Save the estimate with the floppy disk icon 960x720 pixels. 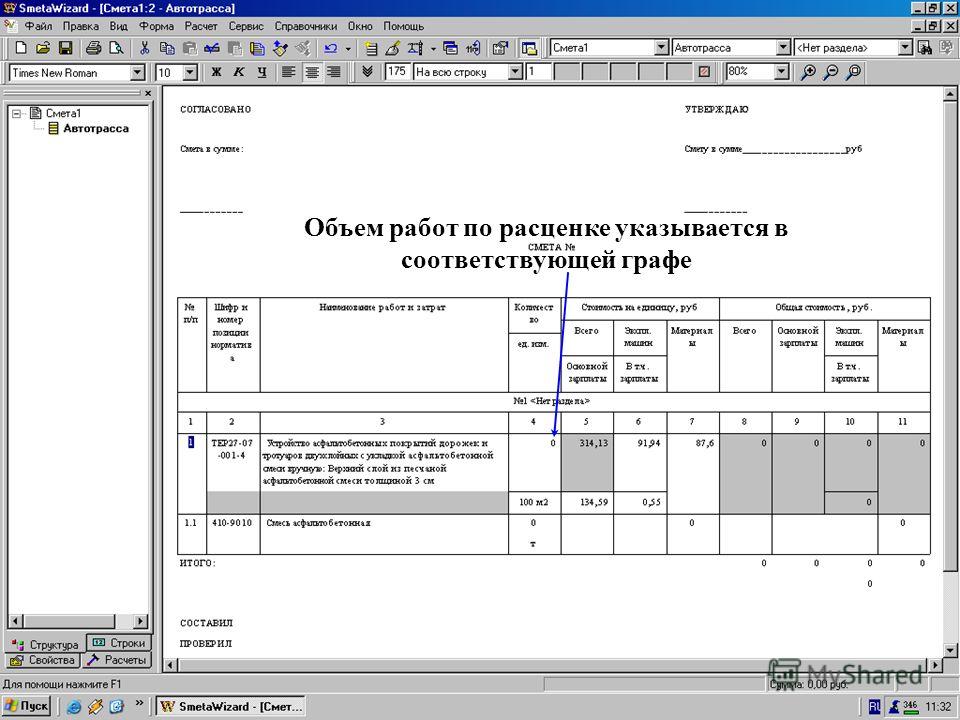pyautogui.click(x=66, y=48)
